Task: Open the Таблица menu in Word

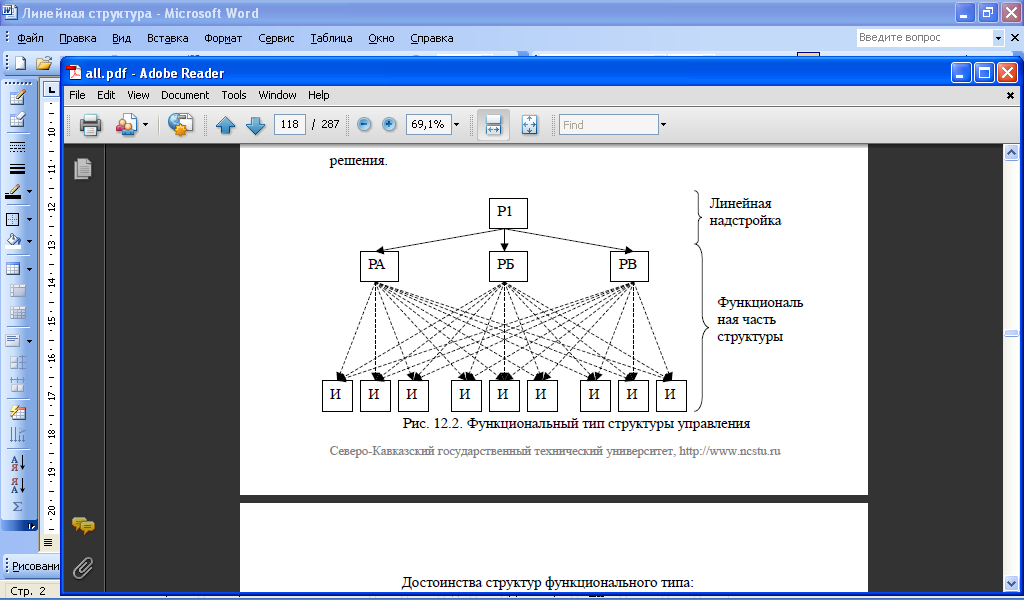Action: coord(331,39)
